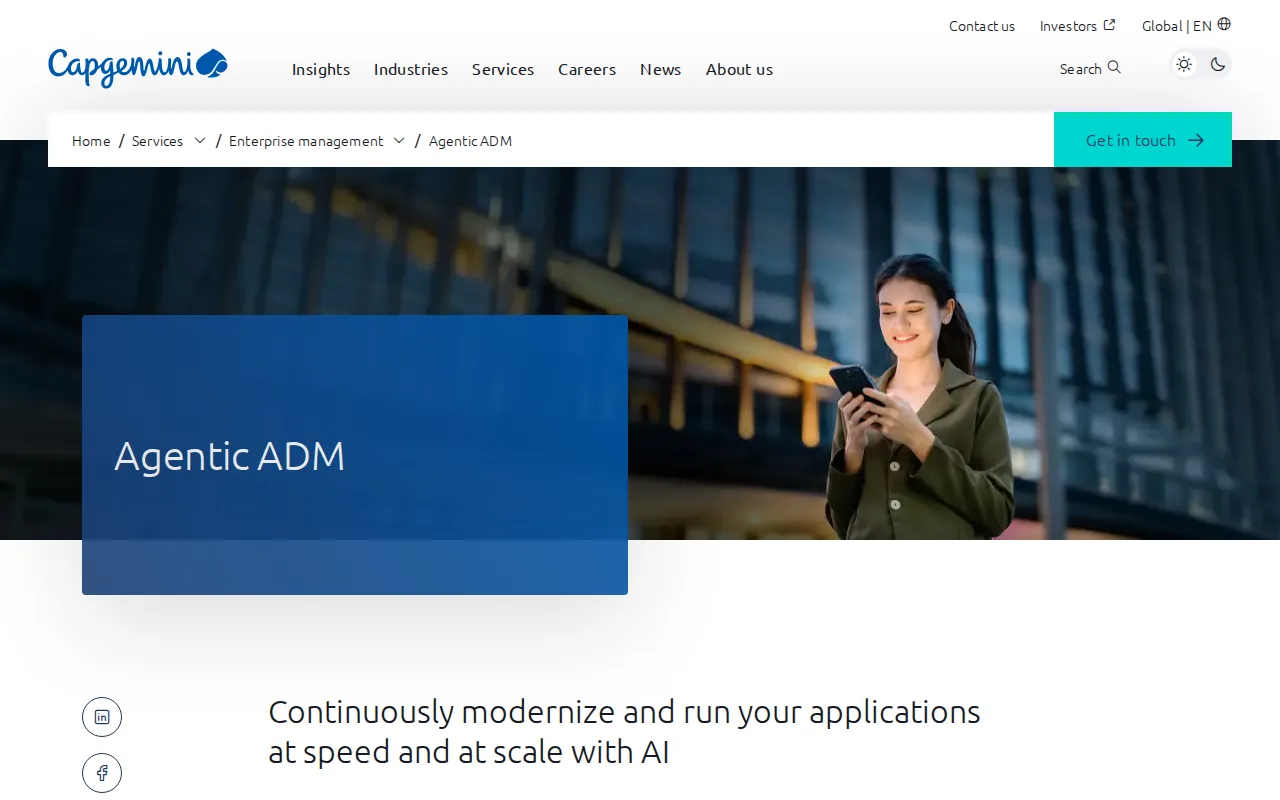
Task: Share page on Facebook
Action: tap(102, 773)
